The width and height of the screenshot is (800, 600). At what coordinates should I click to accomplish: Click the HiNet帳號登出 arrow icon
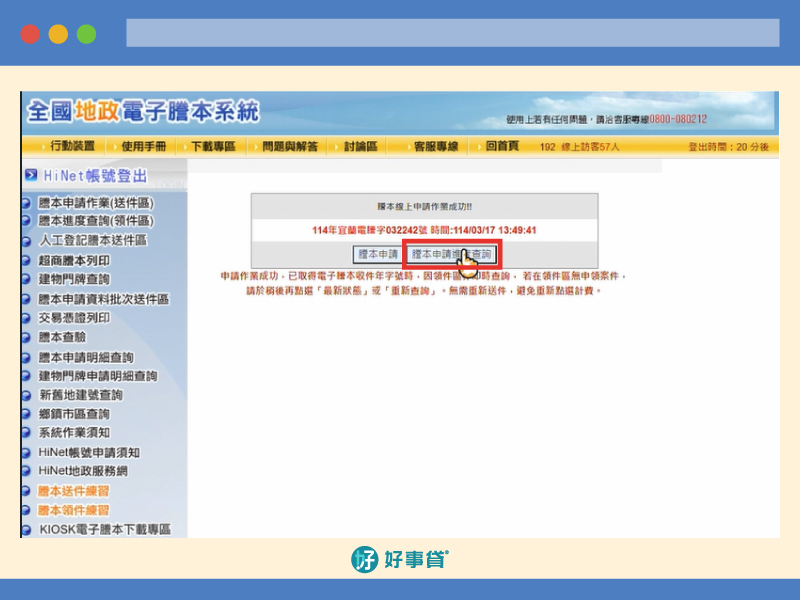pyautogui.click(x=31, y=176)
